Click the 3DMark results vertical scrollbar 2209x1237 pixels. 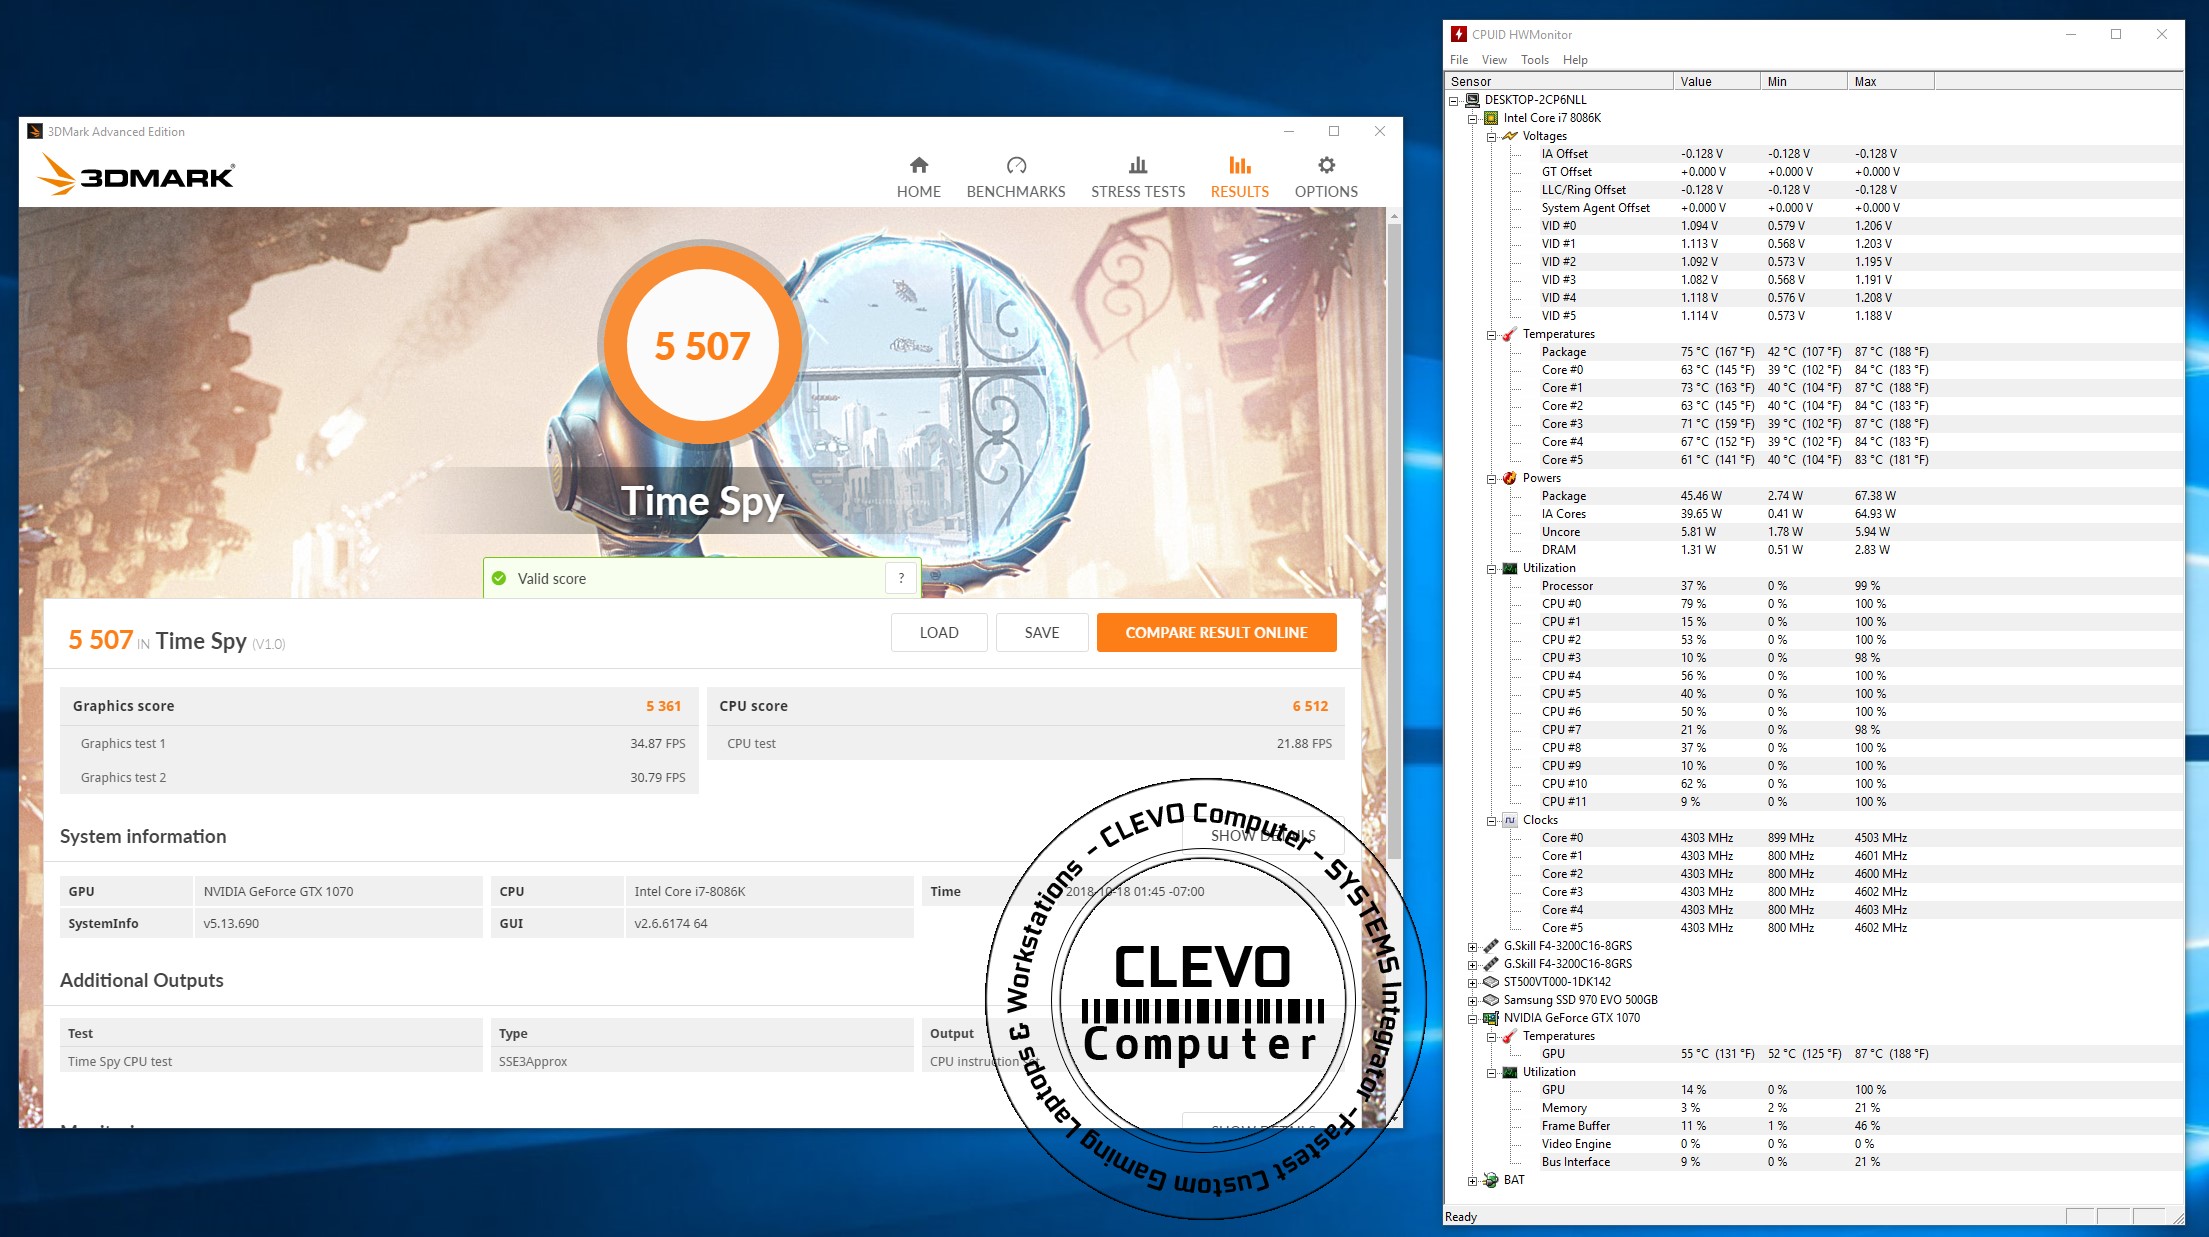coord(1394,540)
